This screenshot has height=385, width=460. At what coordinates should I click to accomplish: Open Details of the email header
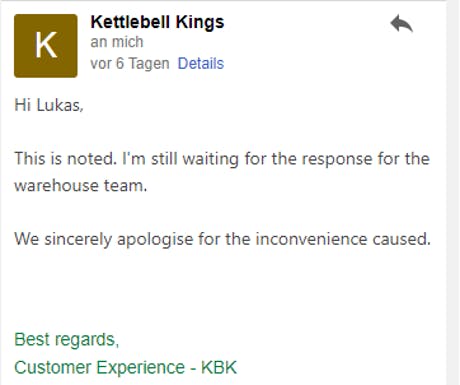point(201,63)
